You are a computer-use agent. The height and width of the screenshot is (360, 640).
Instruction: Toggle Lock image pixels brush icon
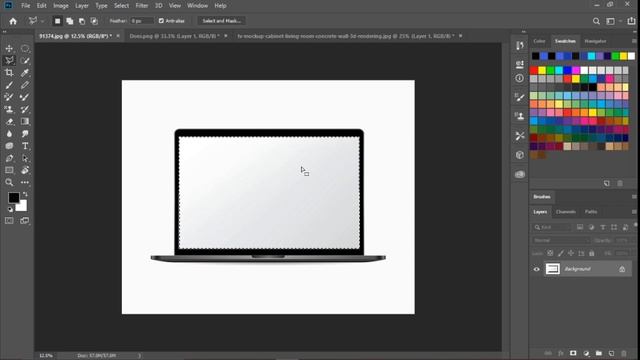click(x=561, y=253)
